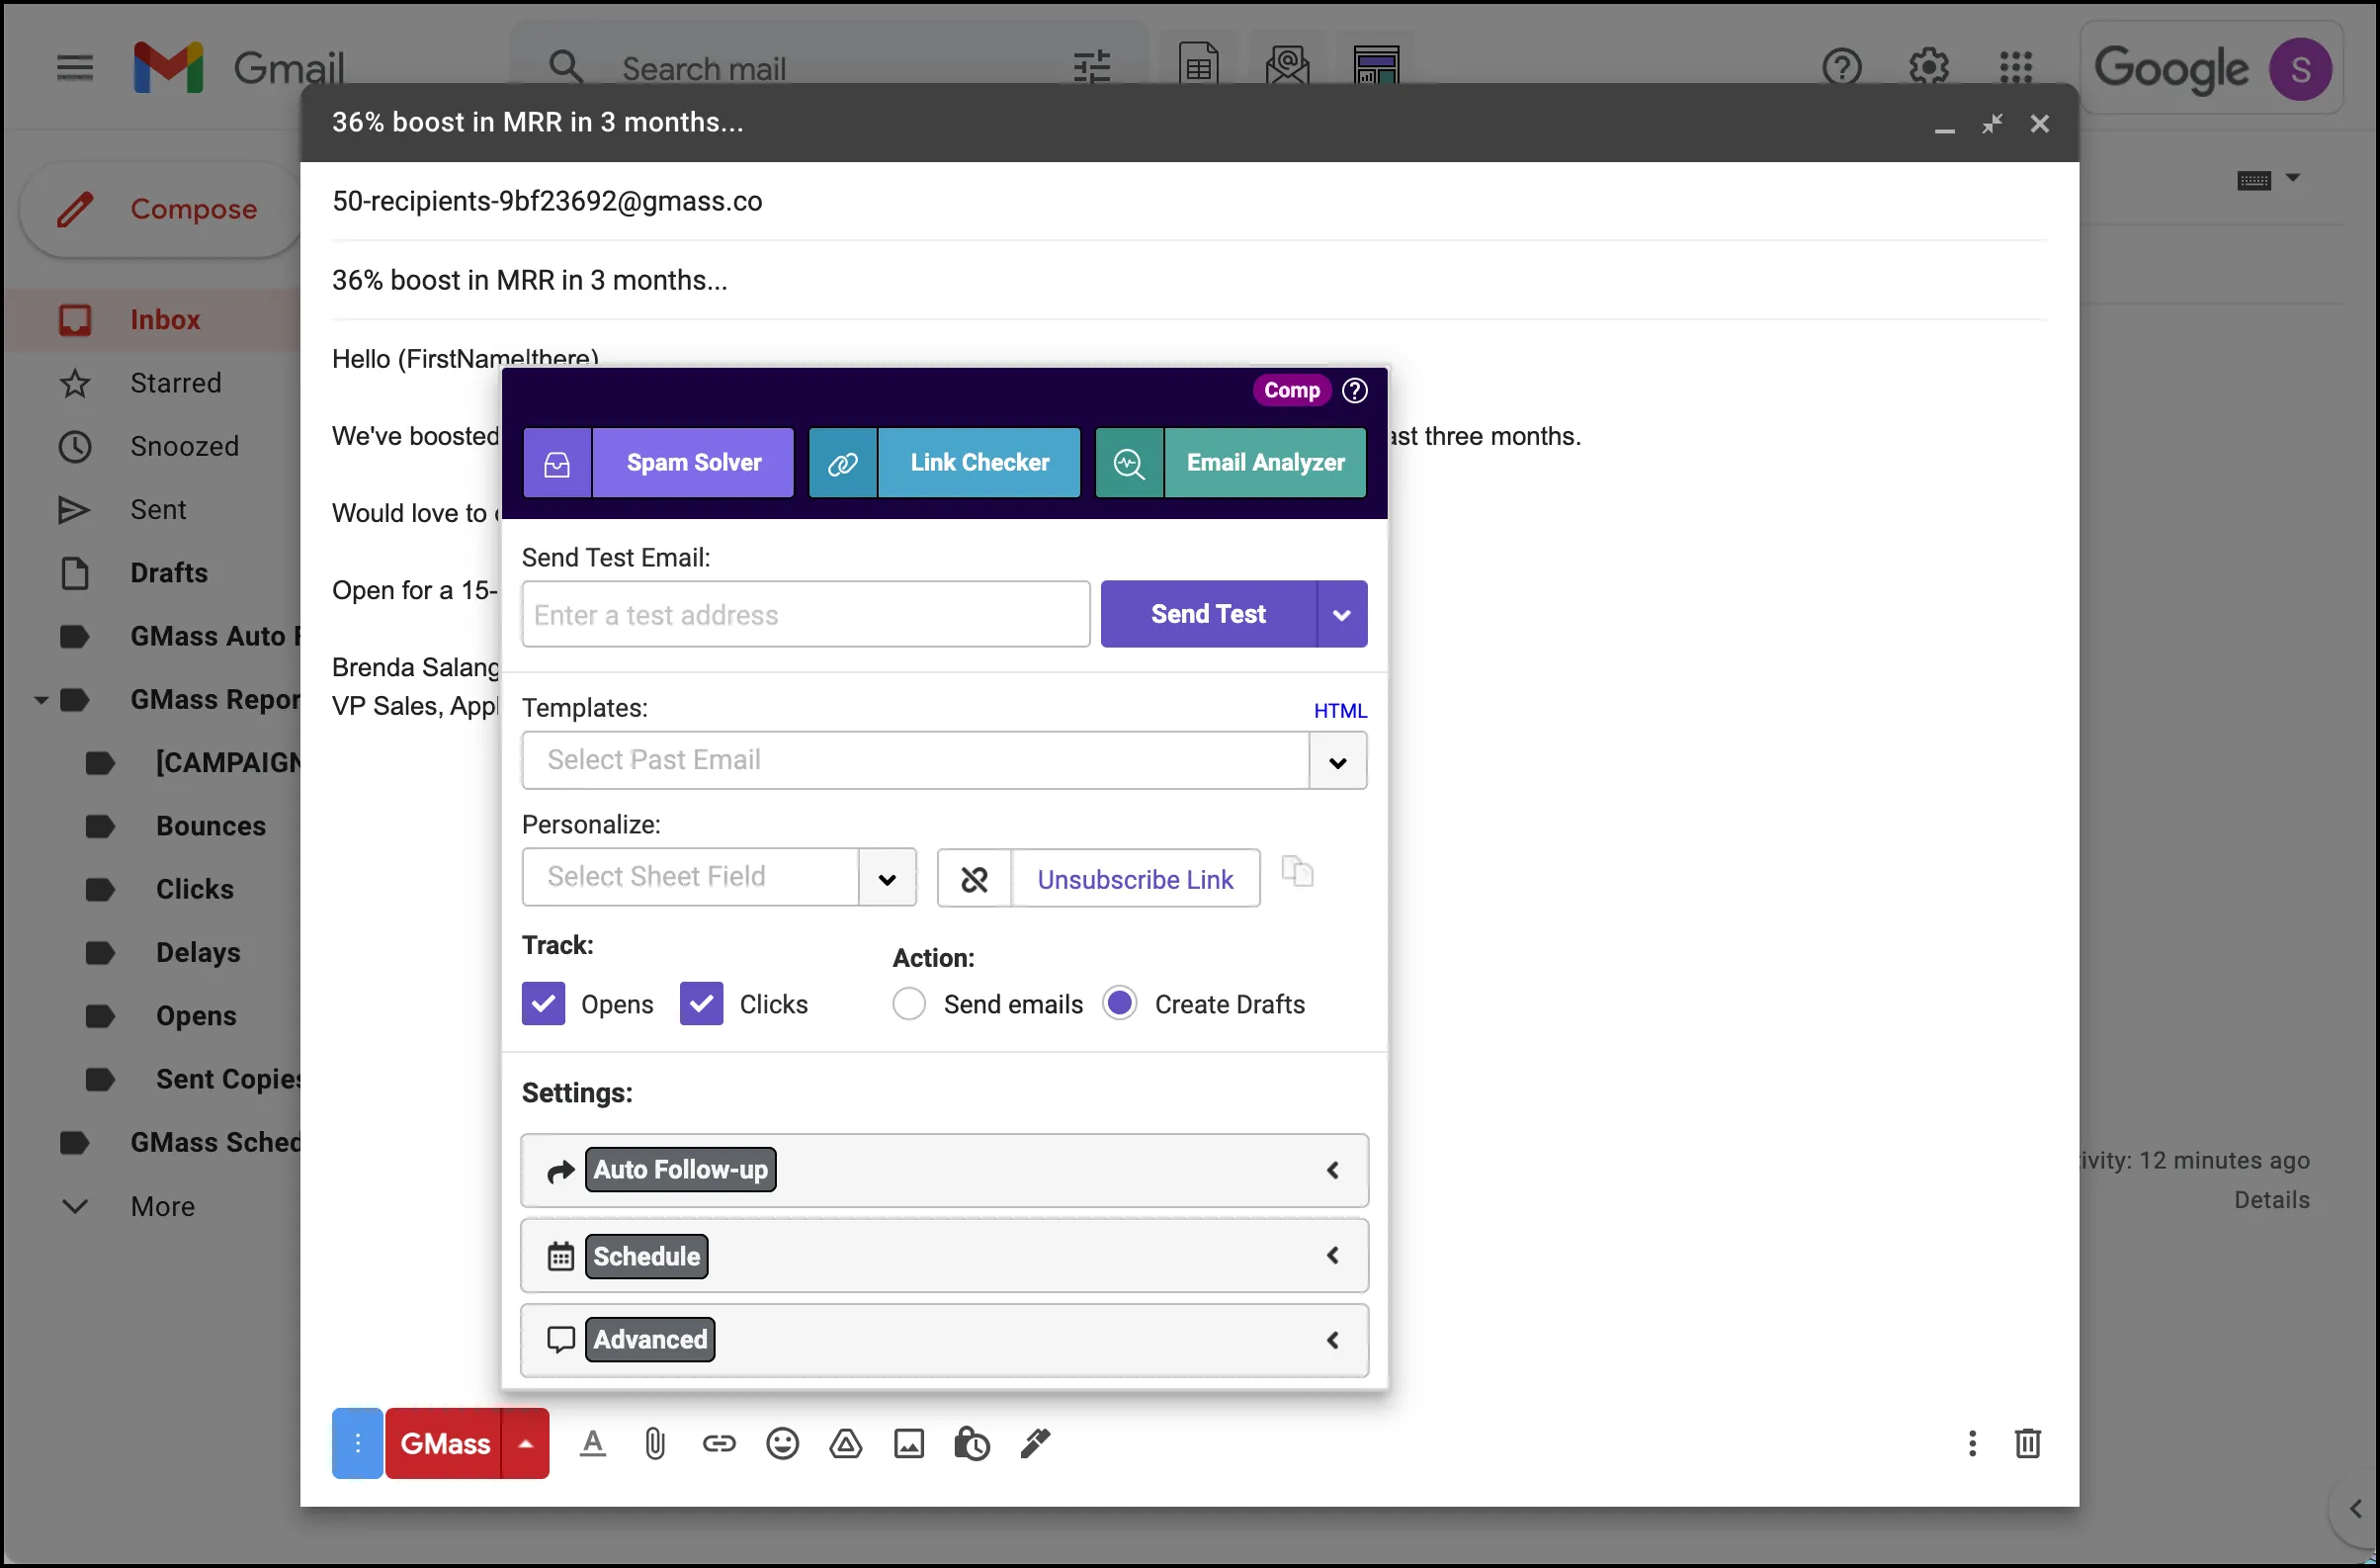Click the discard draft trash icon

(x=2027, y=1443)
